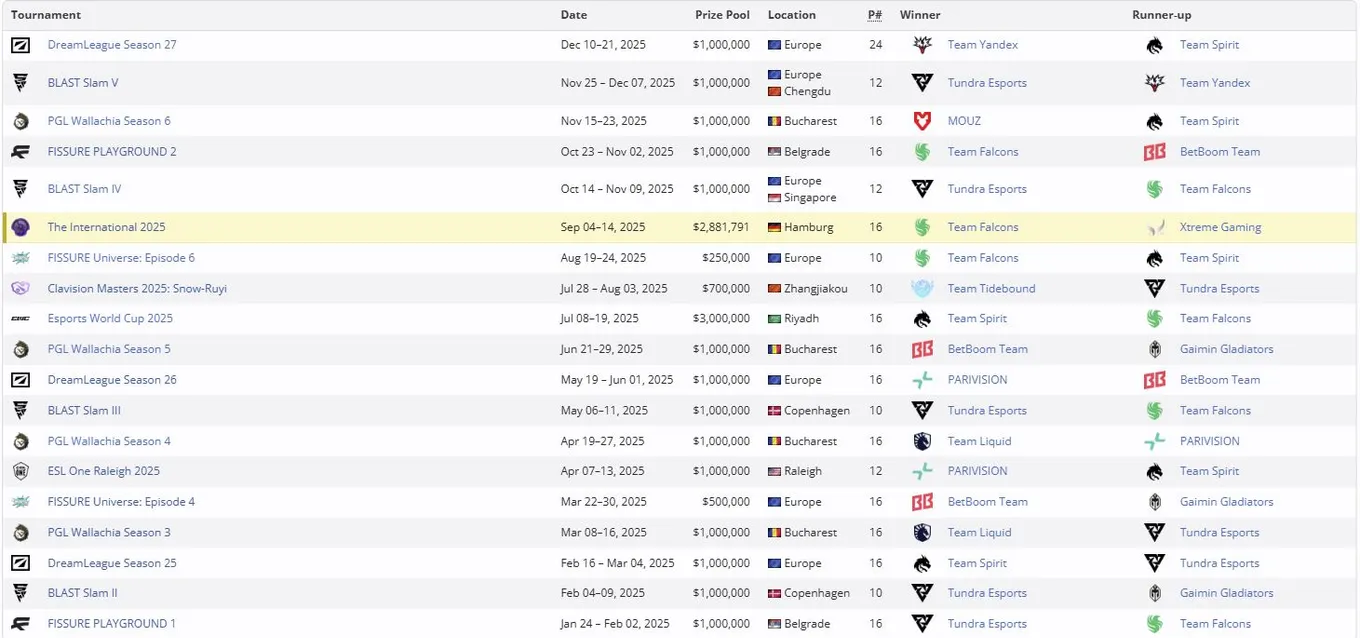This screenshot has width=1360, height=638.
Task: Open the BLAST Slam V tournament link
Action: pos(83,83)
